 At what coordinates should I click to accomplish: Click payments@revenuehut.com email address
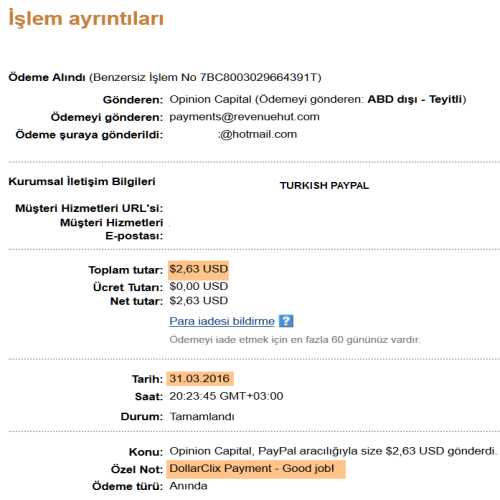coord(244,117)
